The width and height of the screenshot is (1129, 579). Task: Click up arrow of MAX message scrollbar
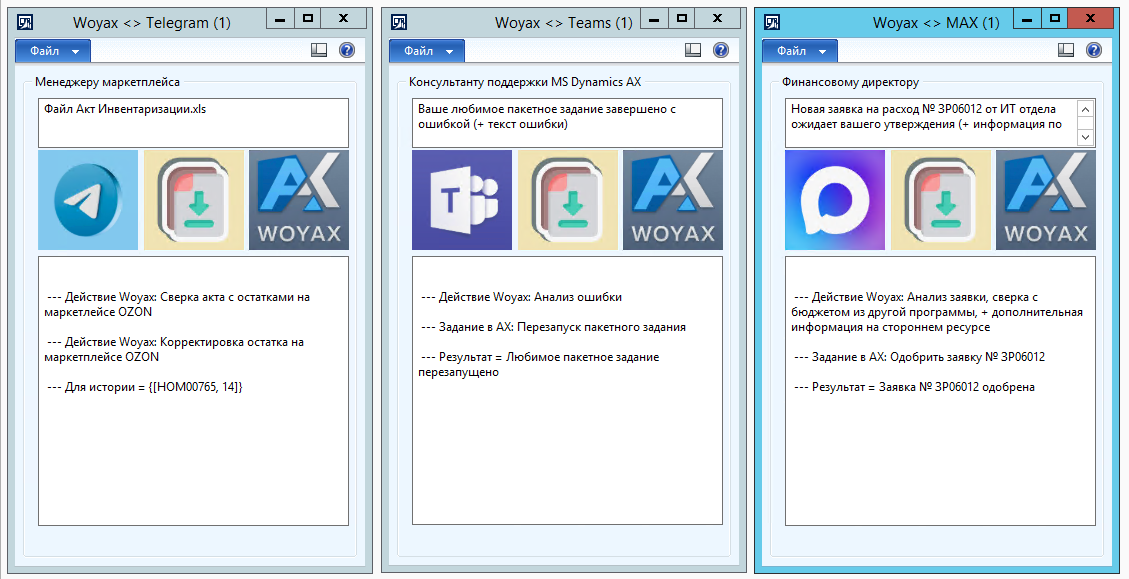pos(1085,109)
